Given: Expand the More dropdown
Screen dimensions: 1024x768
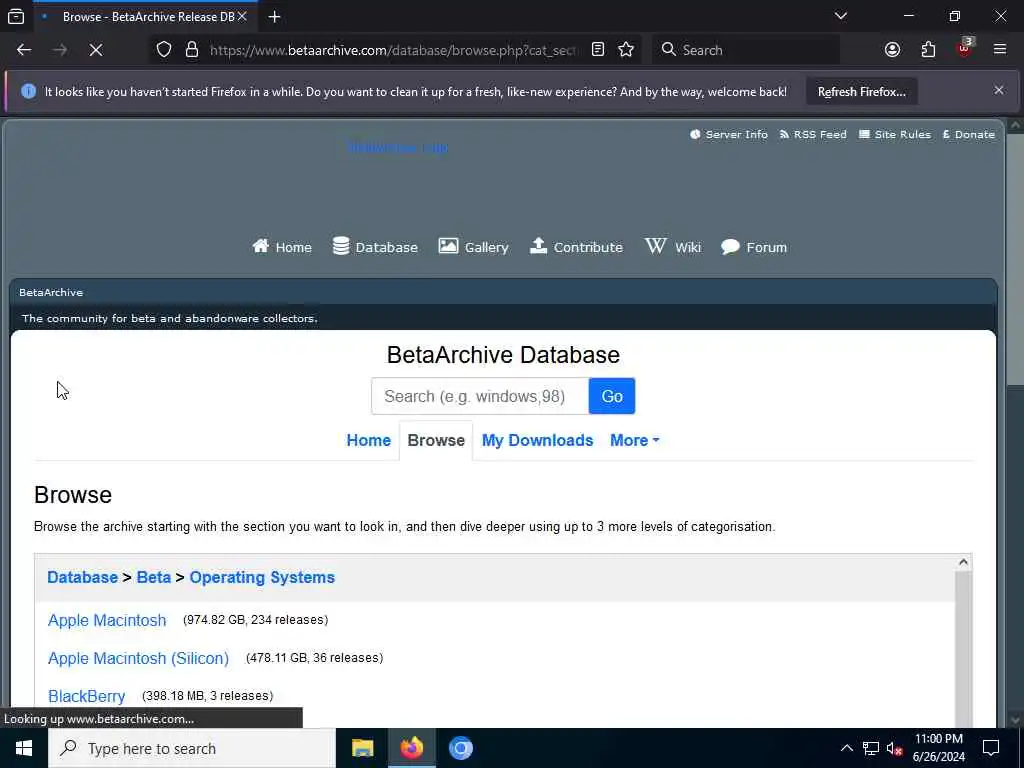Looking at the screenshot, I should [634, 441].
